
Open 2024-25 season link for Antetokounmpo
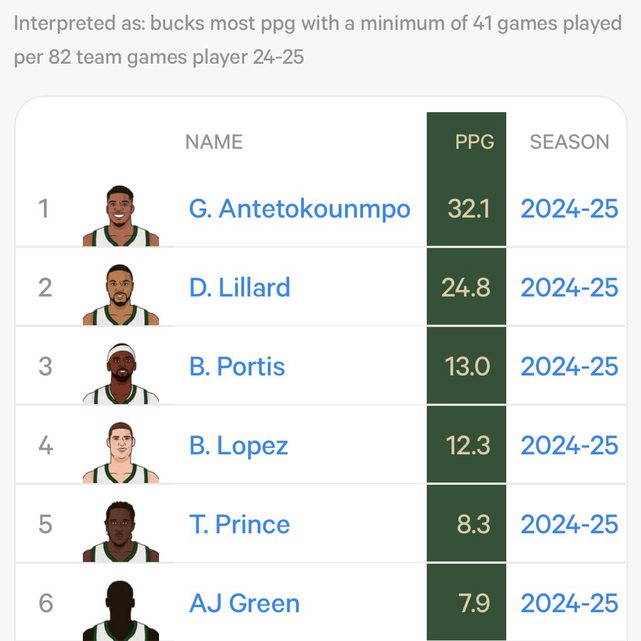pos(569,209)
